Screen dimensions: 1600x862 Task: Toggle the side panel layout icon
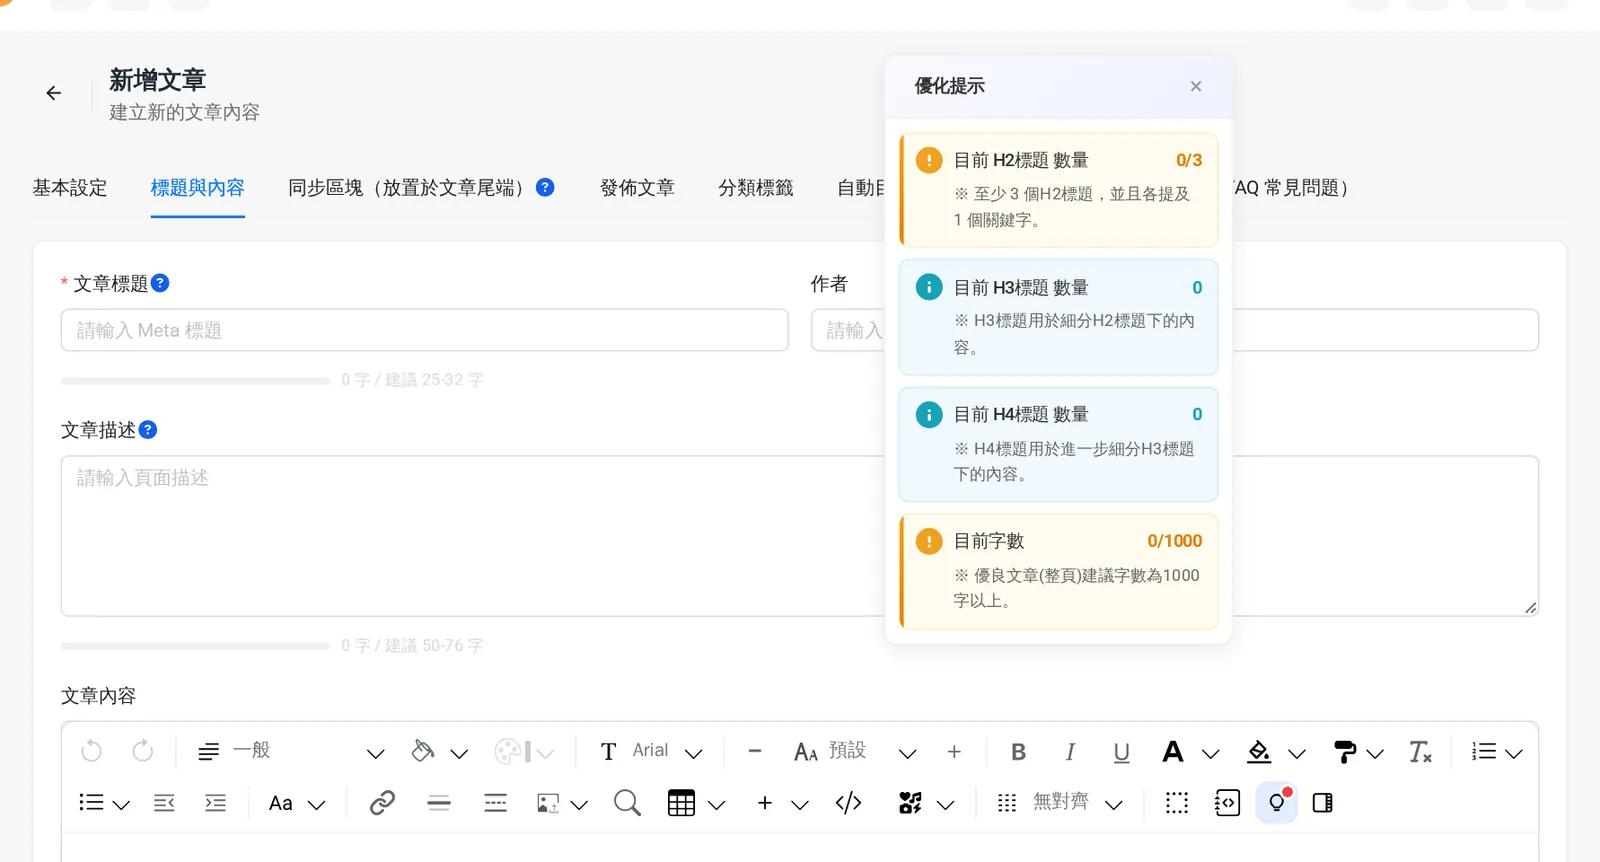pos(1322,803)
